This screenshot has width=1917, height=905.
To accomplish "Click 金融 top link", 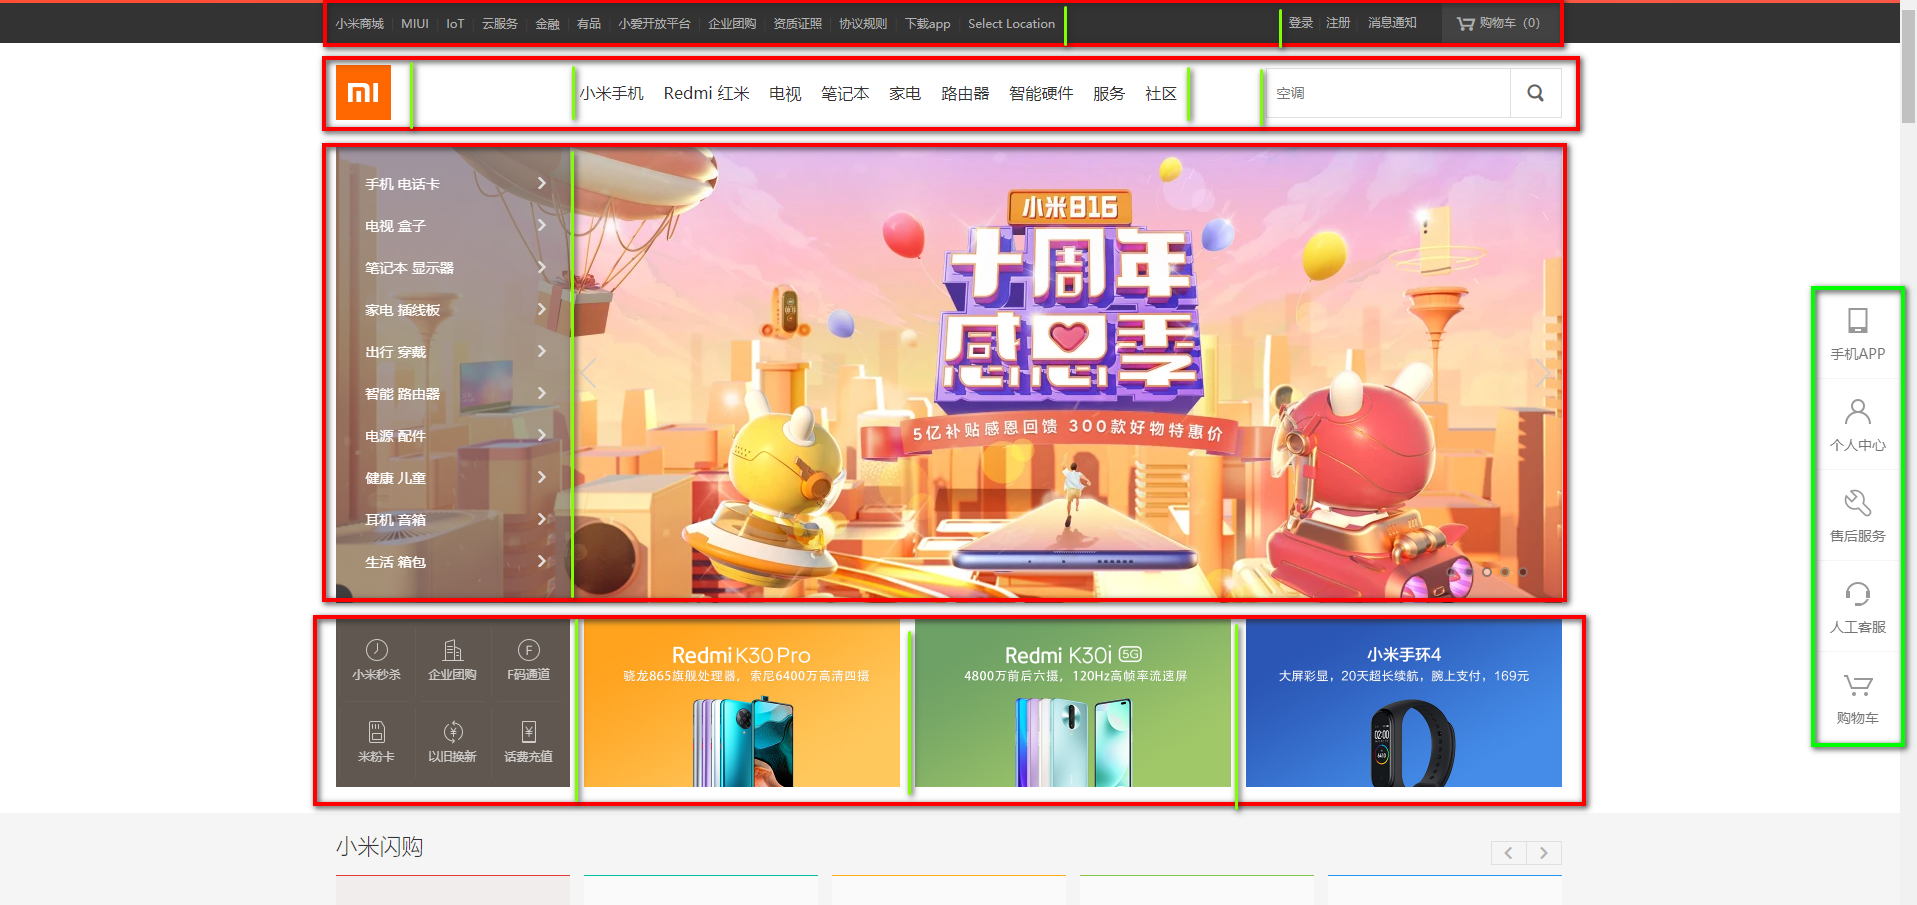I will [x=548, y=23].
